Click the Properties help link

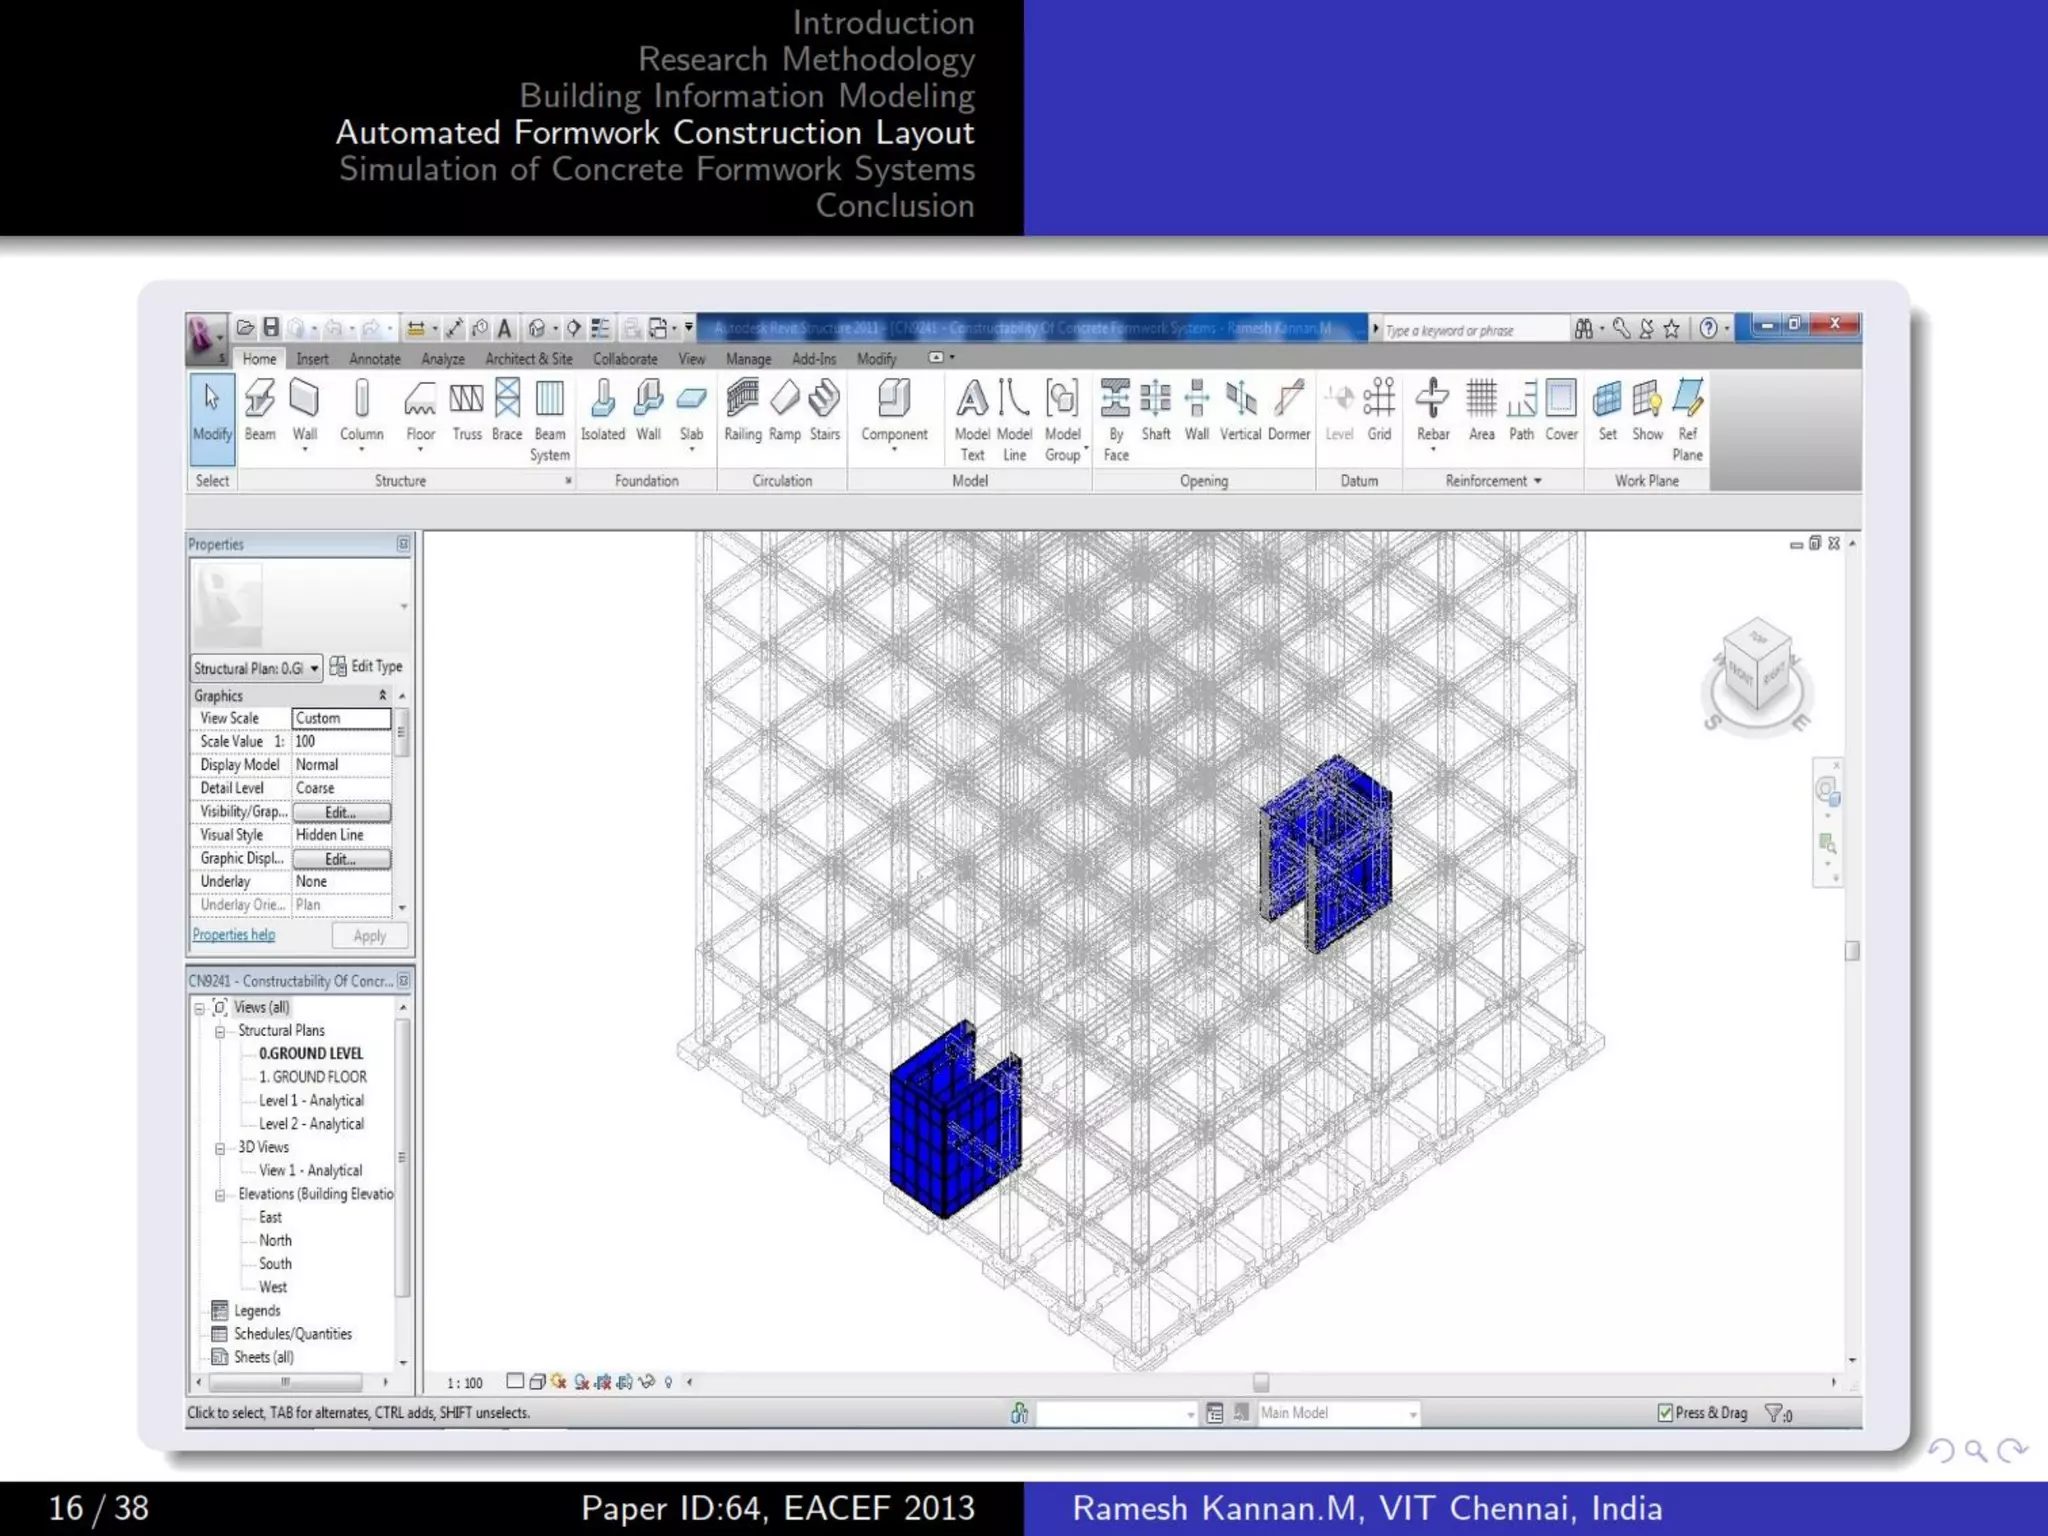click(x=234, y=935)
